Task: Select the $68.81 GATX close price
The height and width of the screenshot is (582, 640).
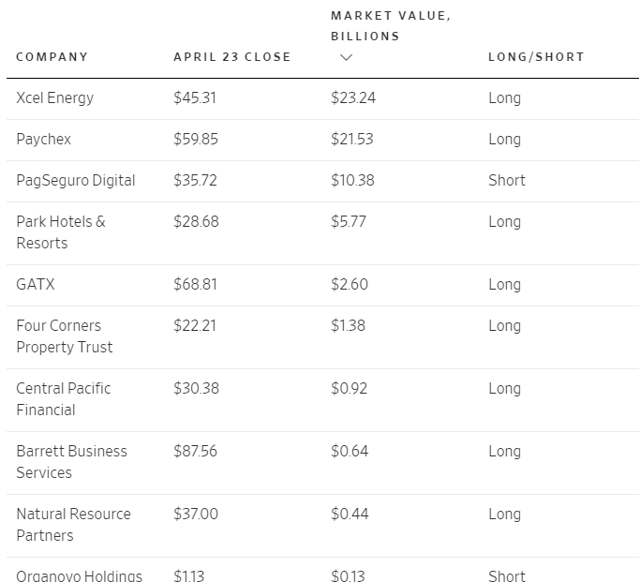Action: tap(195, 284)
